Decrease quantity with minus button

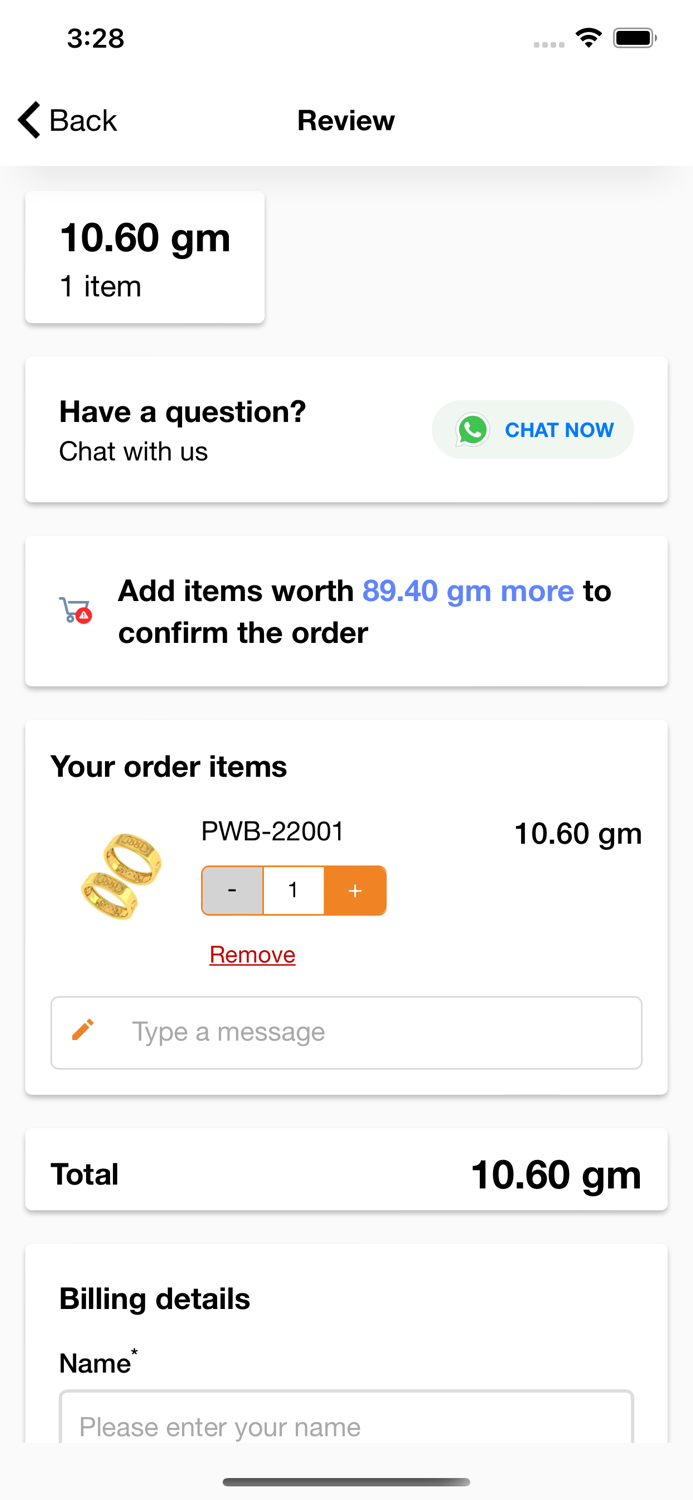[x=232, y=890]
